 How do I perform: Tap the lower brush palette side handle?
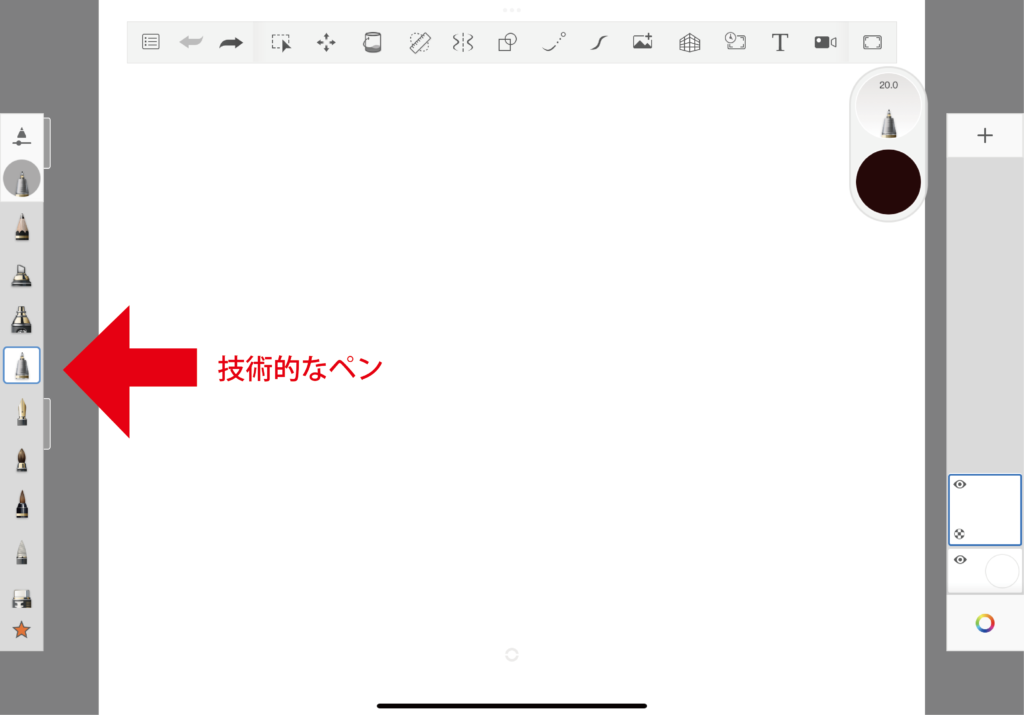point(47,424)
